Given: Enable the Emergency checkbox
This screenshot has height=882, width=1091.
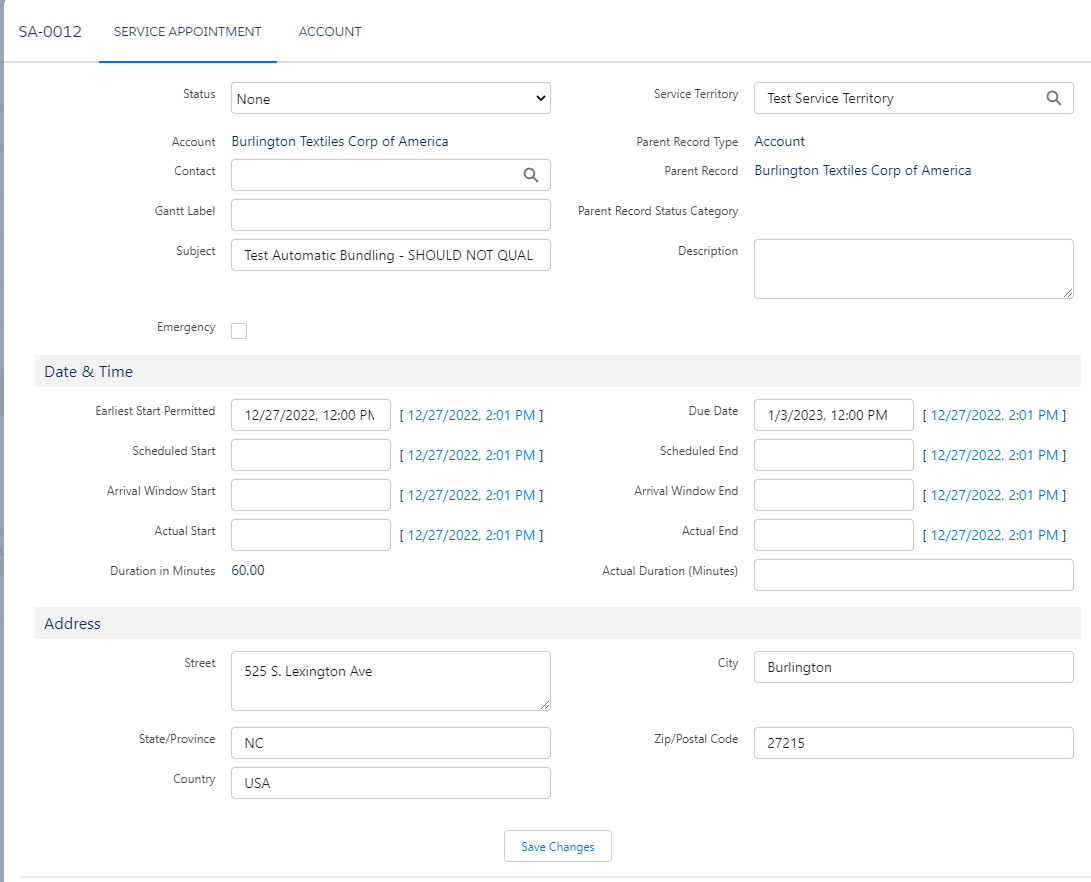Looking at the screenshot, I should [x=239, y=330].
